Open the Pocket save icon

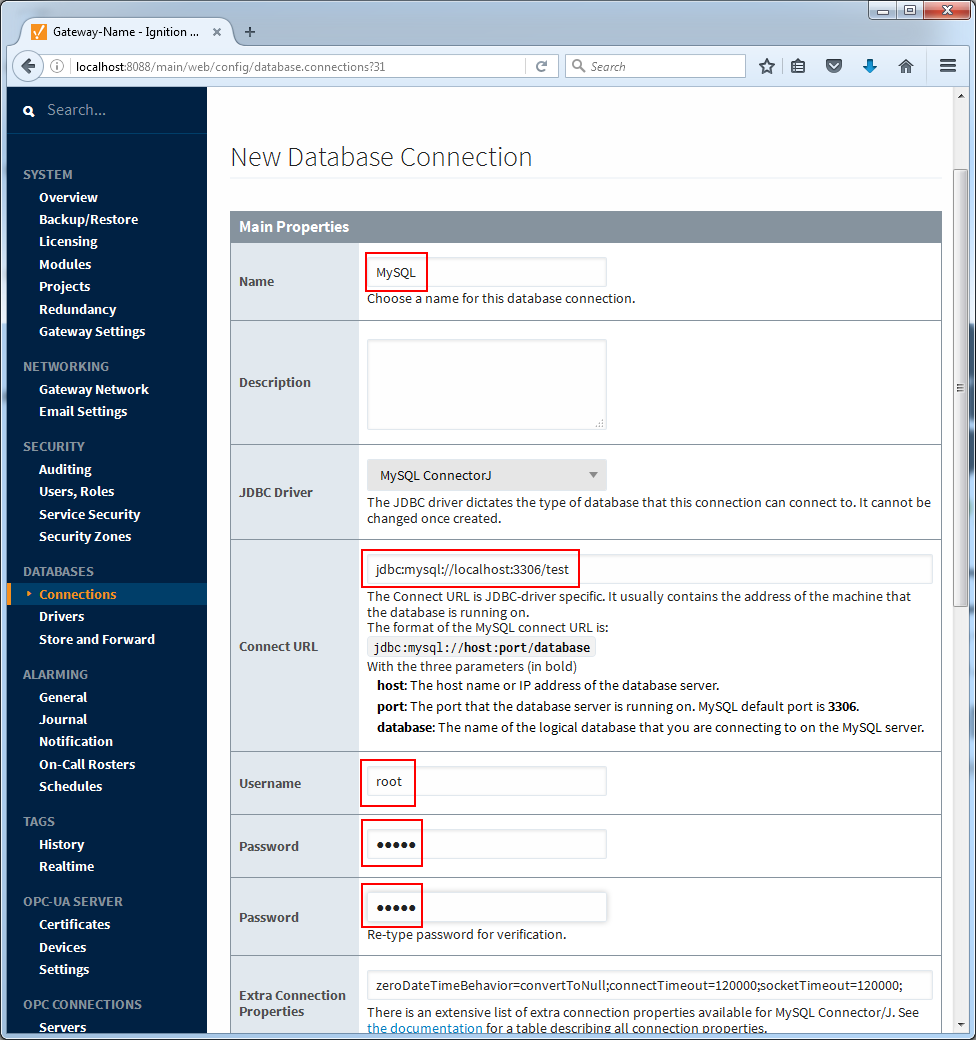coord(835,65)
